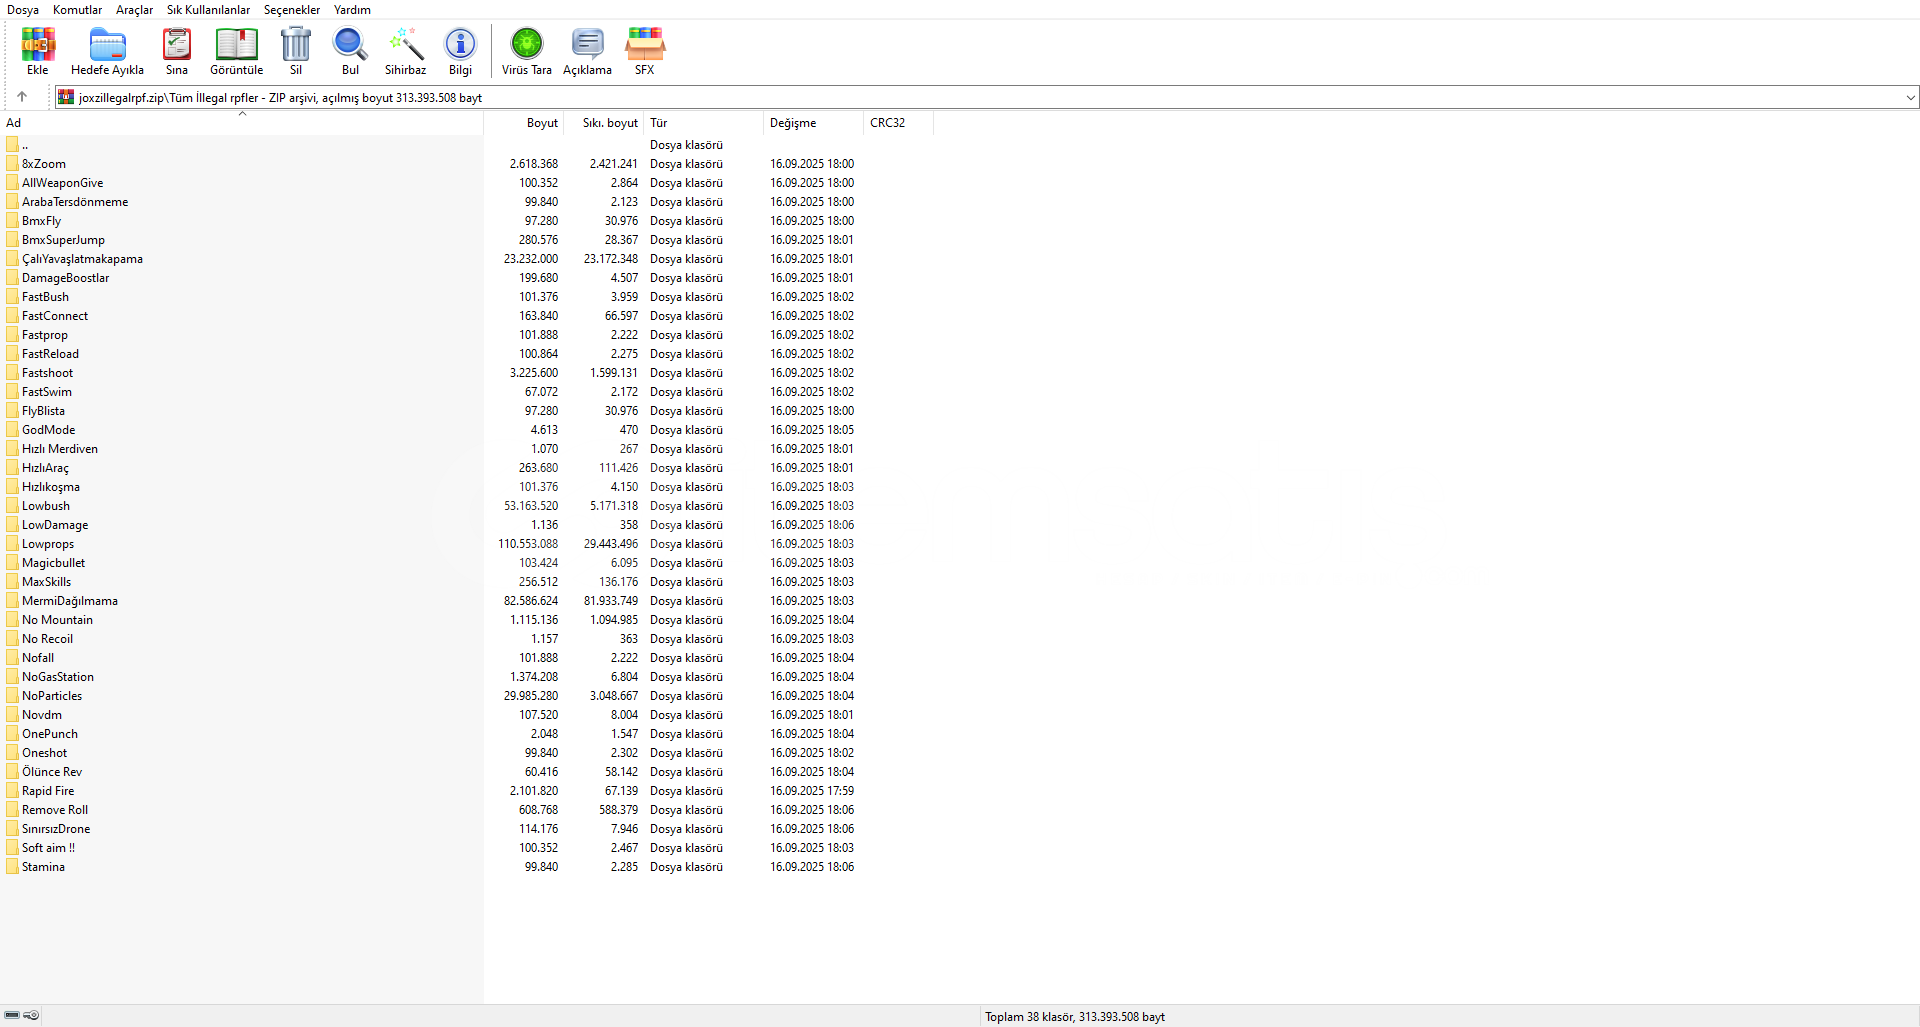This screenshot has width=1920, height=1027.
Task: Select the Fastshoot folder name
Action: coord(48,373)
